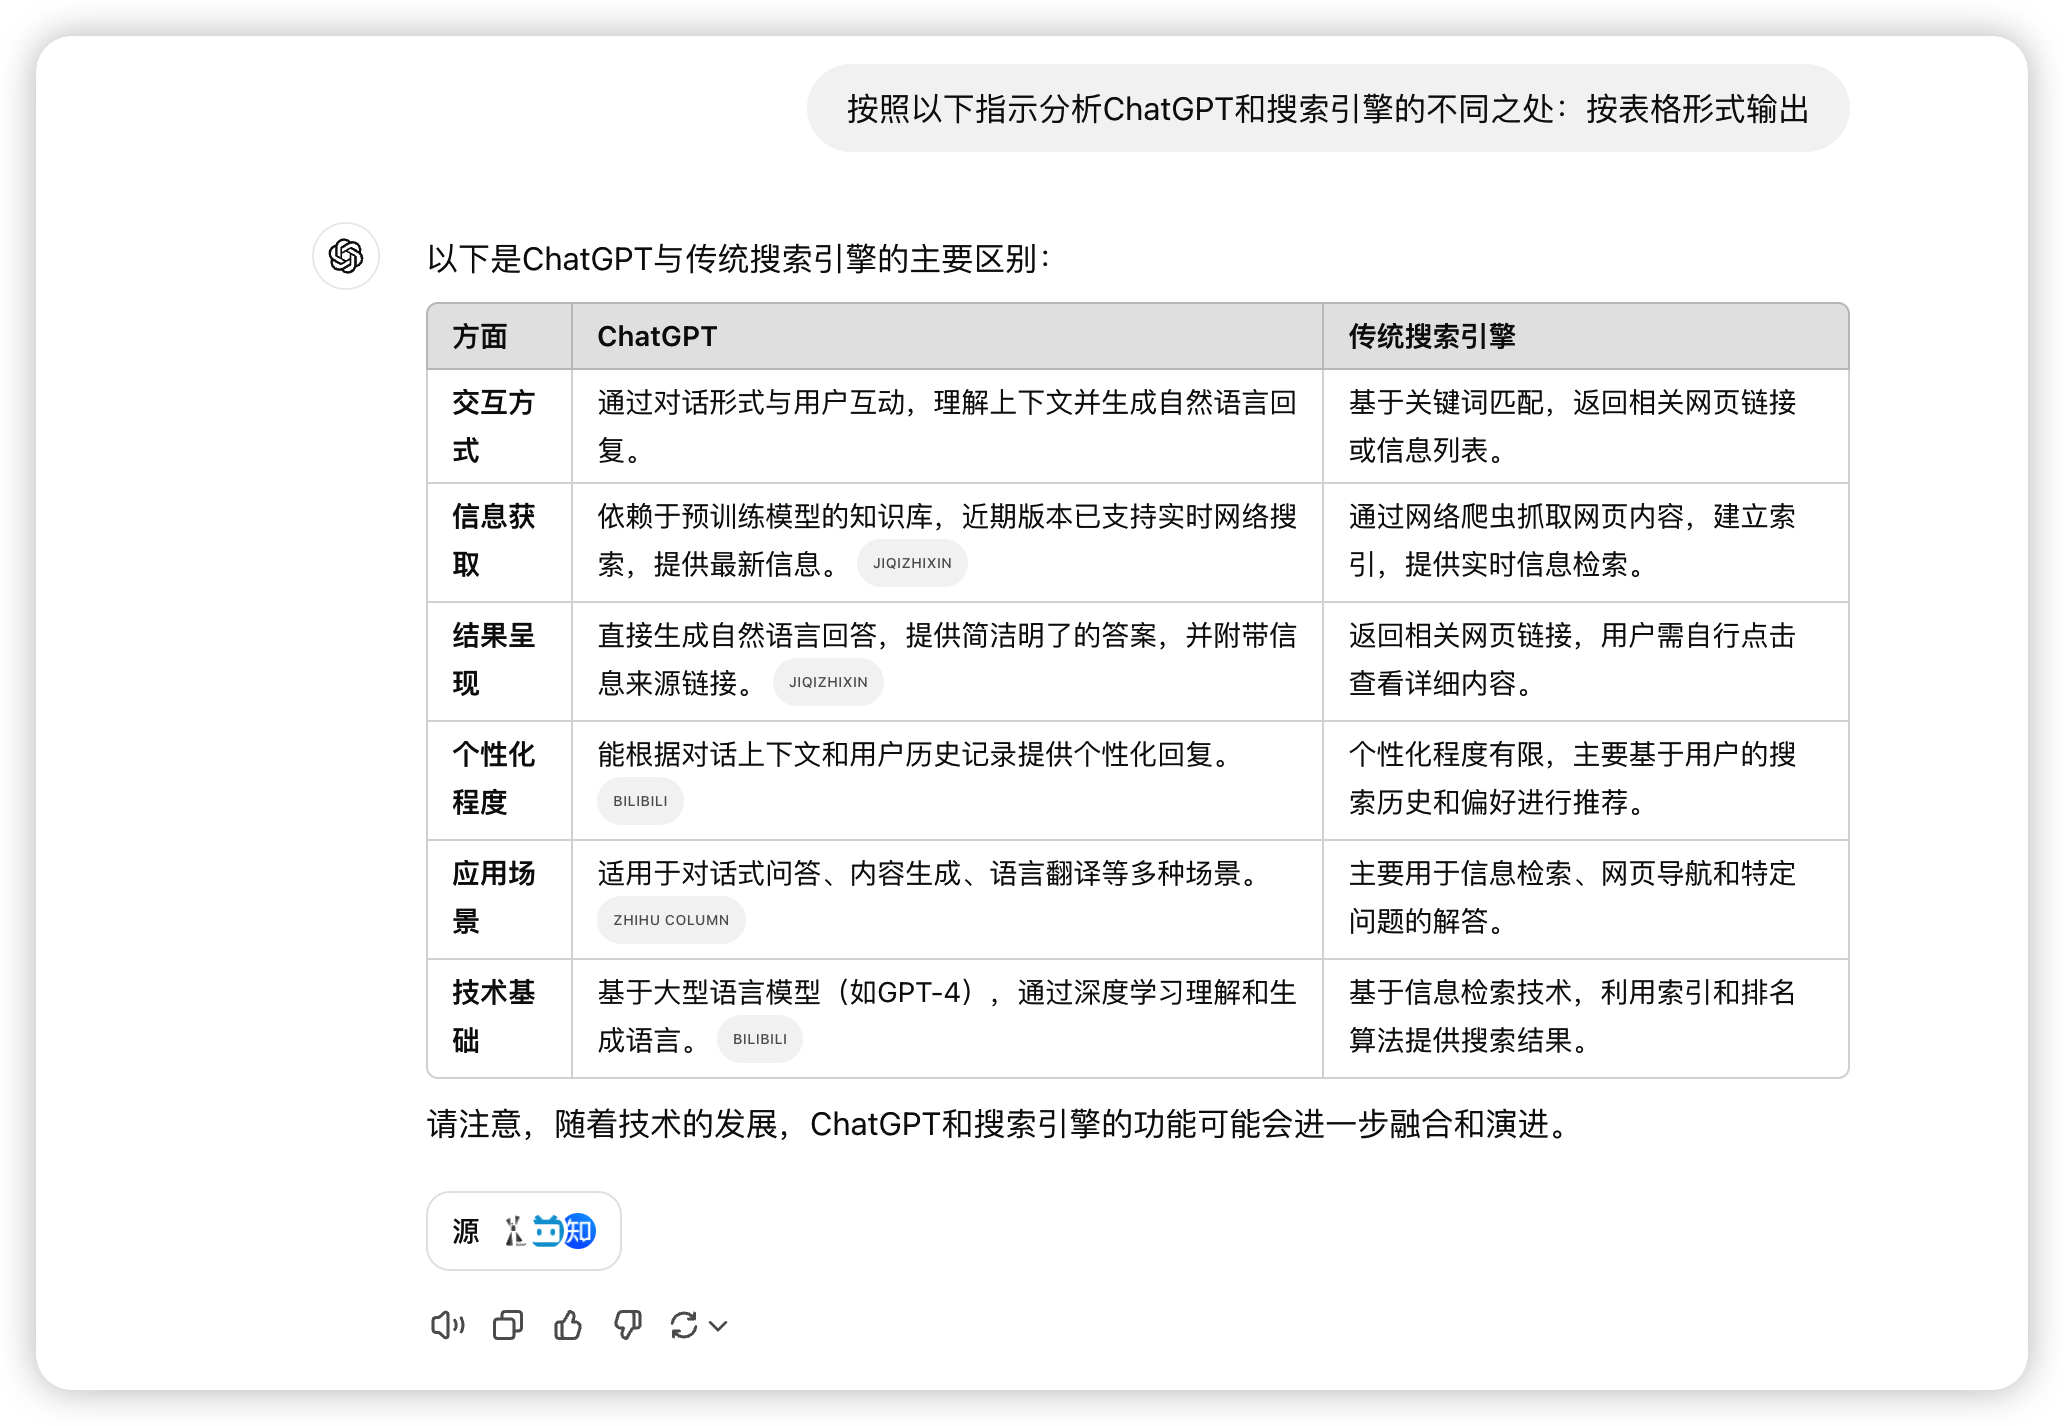The height and width of the screenshot is (1426, 2064).
Task: Open JIQIZHIXIN citation in 结果呈现 row
Action: point(828,682)
